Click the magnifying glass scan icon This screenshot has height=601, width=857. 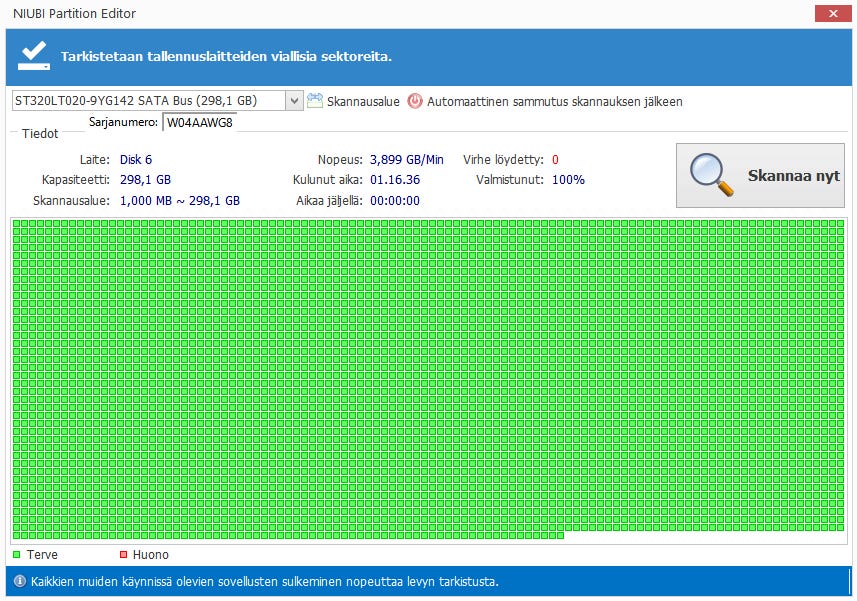(x=711, y=175)
